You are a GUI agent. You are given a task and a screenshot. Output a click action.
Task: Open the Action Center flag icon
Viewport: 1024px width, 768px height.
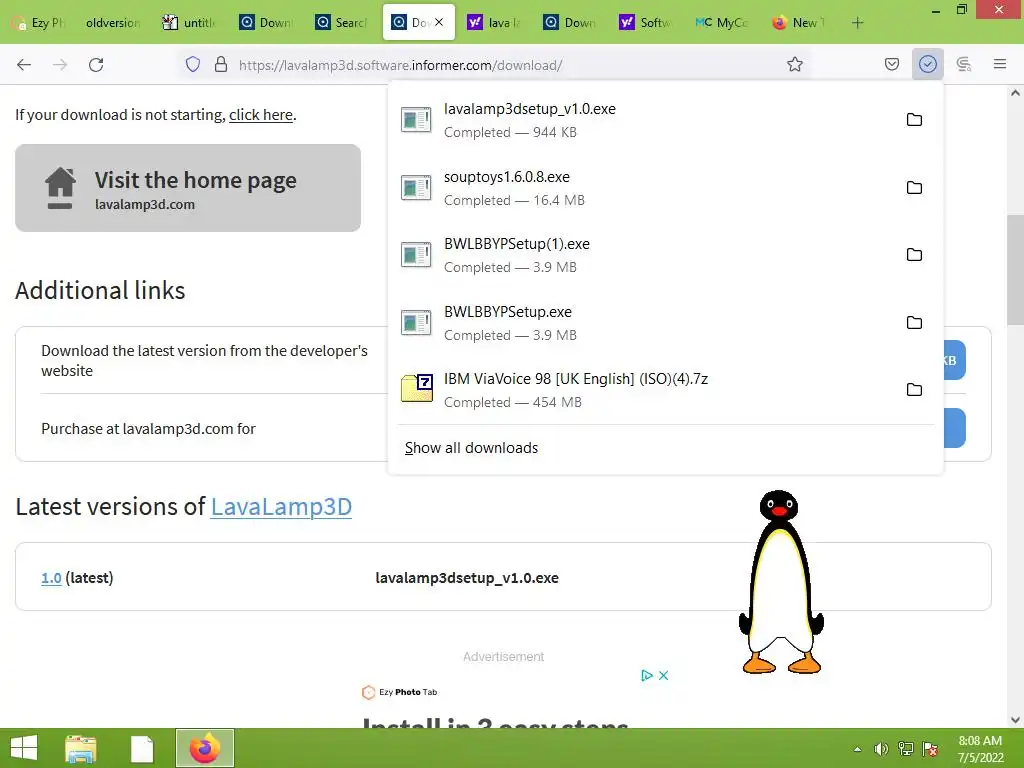click(x=931, y=749)
